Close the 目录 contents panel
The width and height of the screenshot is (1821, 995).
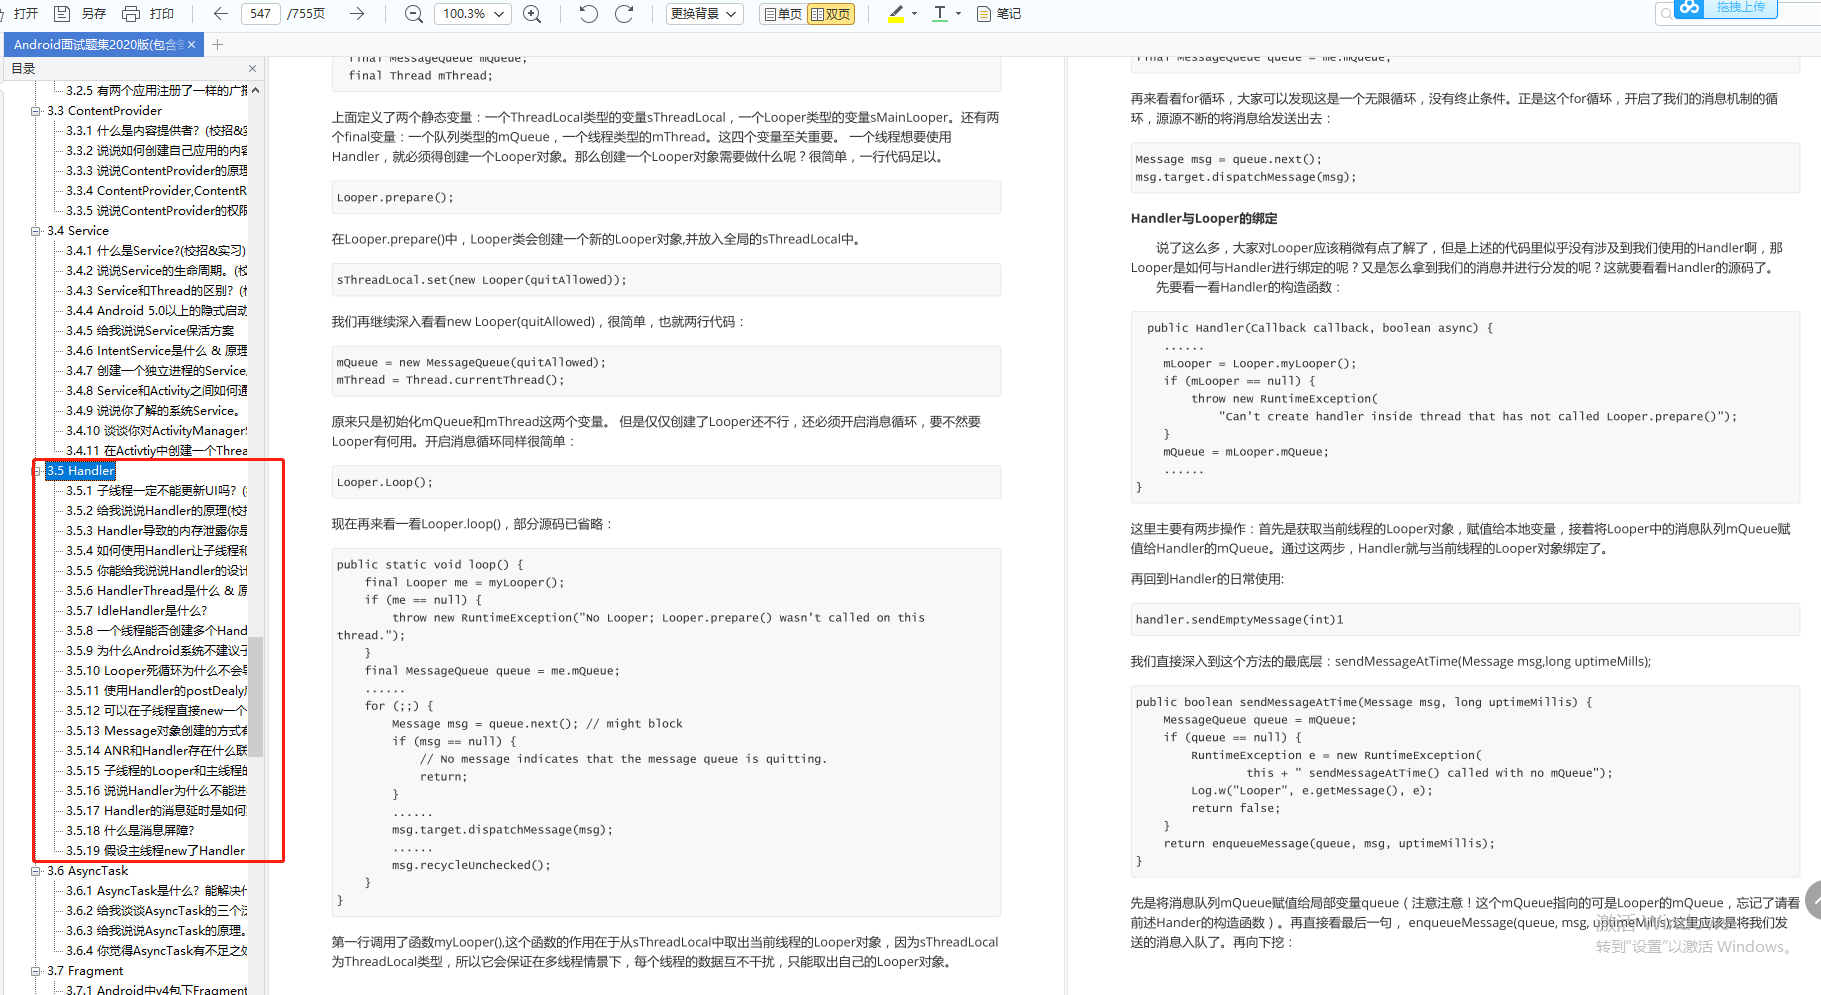252,69
